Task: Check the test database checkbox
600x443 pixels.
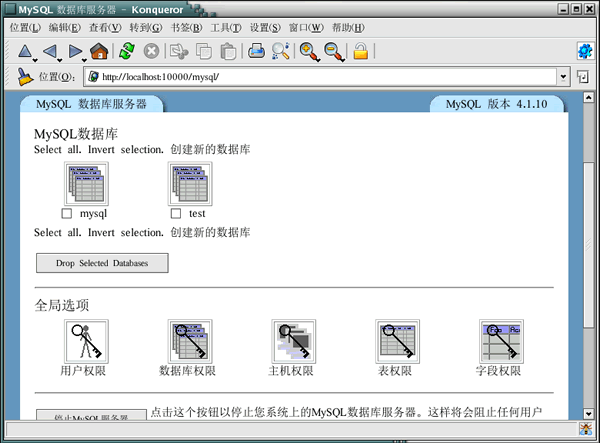Action: click(176, 213)
